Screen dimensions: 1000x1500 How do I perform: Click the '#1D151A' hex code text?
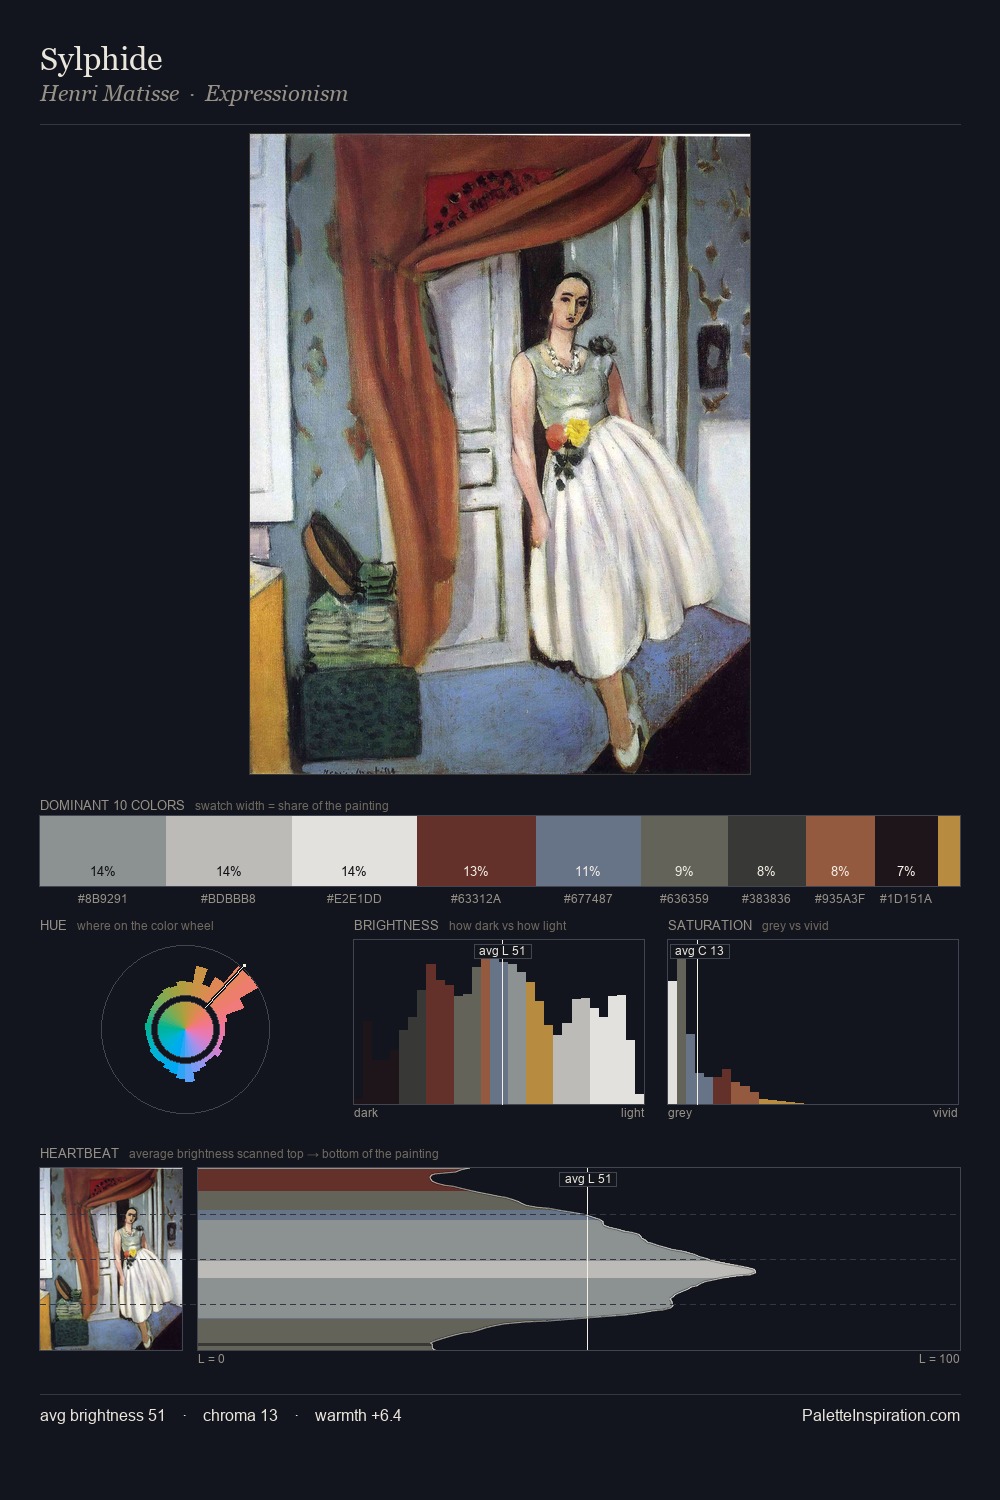click(906, 899)
